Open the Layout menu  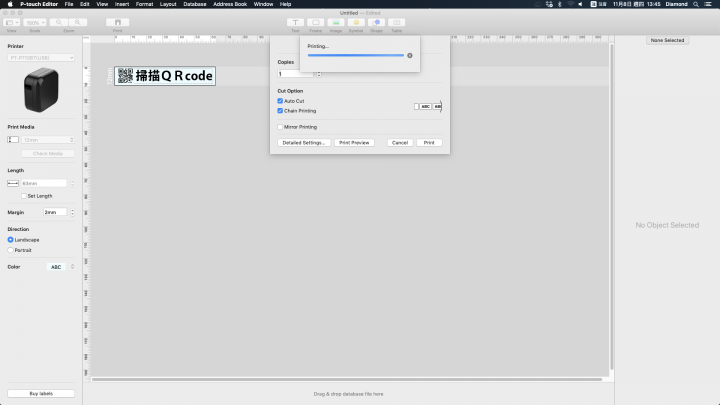coord(168,4)
